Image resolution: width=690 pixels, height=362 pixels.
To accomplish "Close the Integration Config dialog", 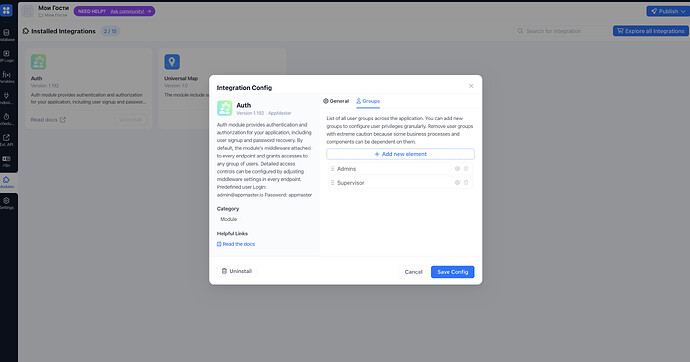I will click(471, 86).
